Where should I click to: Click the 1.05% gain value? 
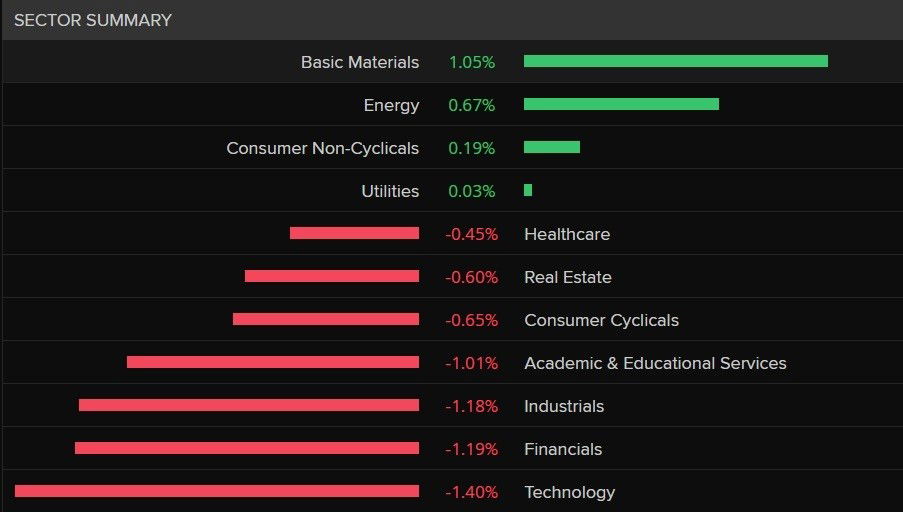(x=472, y=62)
